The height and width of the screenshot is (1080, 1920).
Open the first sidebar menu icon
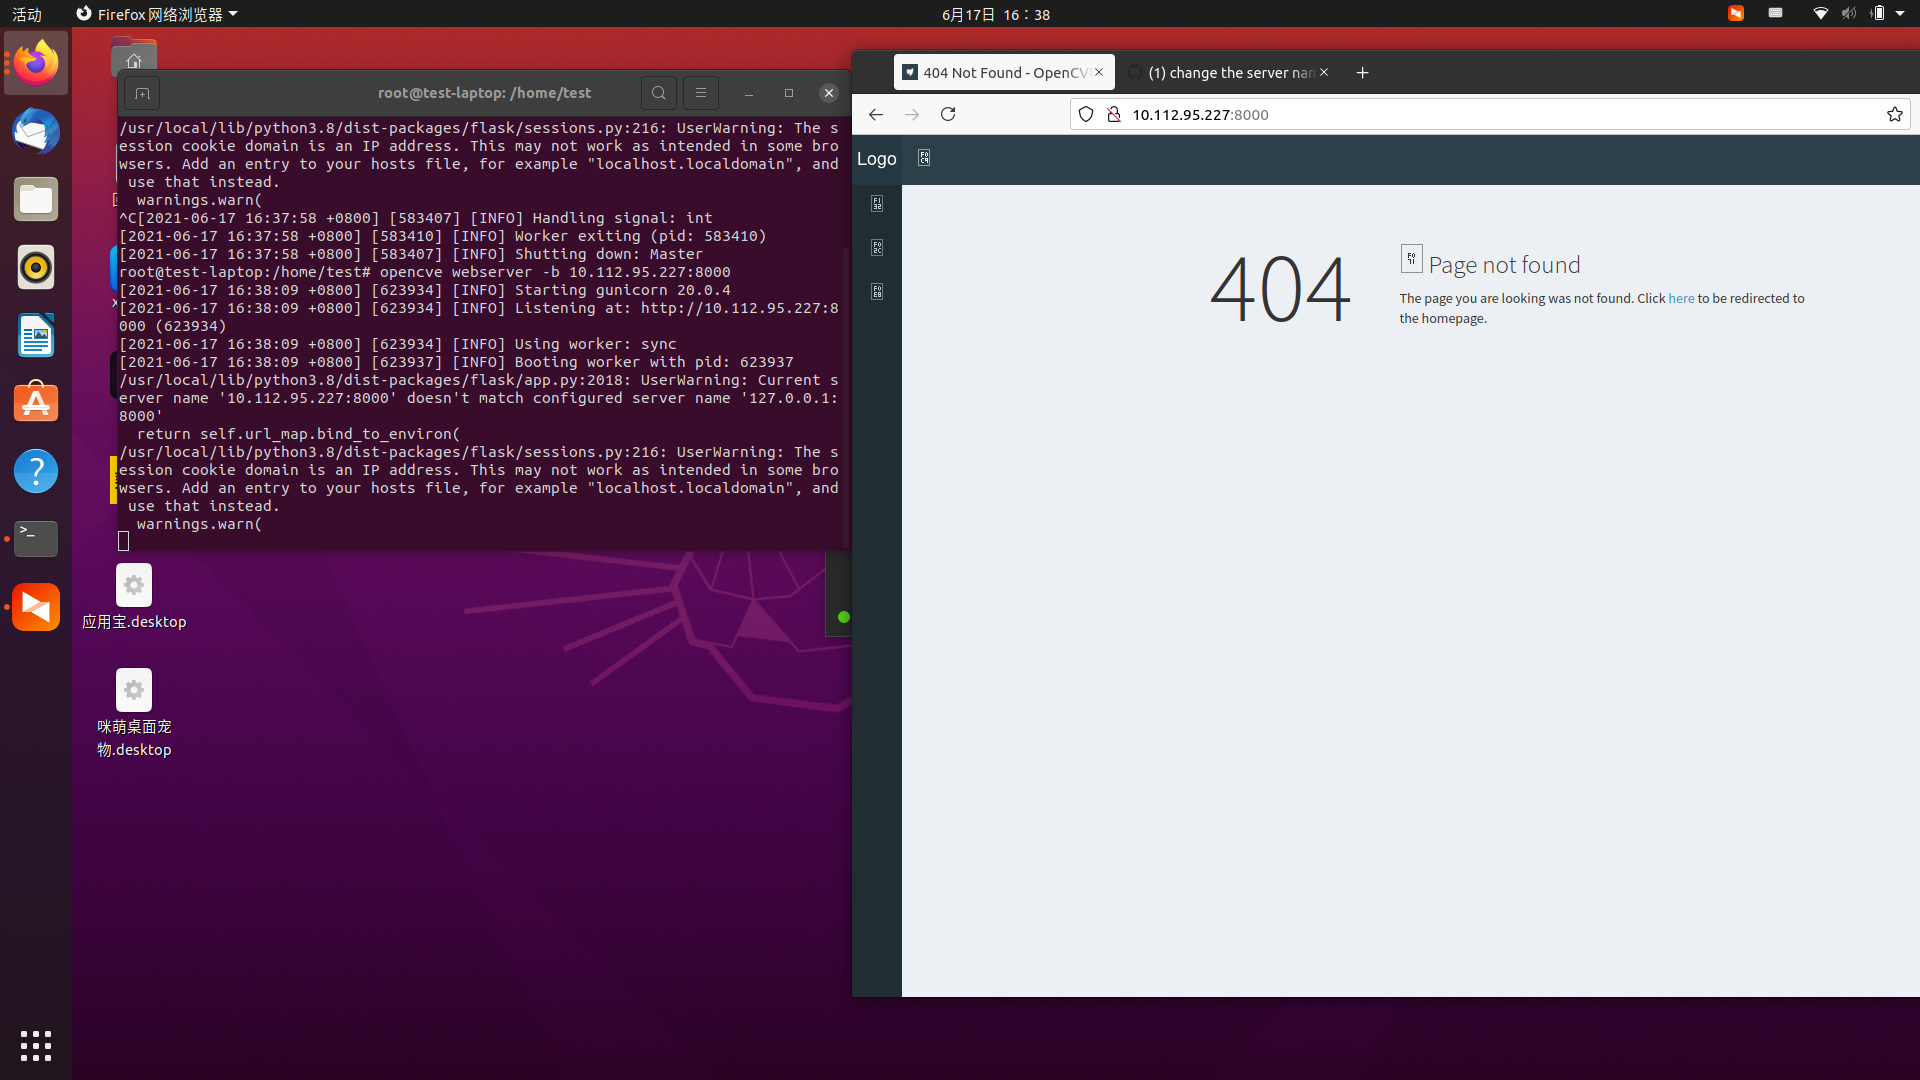(877, 204)
